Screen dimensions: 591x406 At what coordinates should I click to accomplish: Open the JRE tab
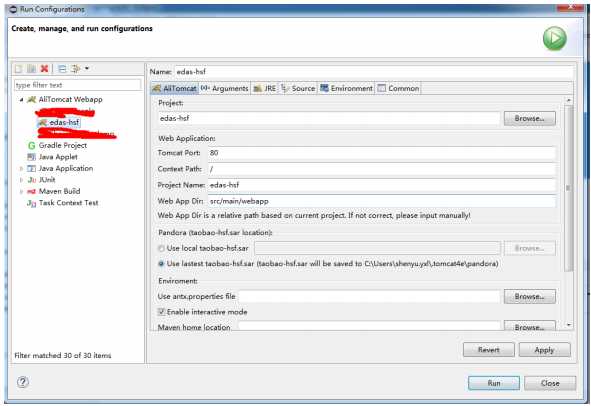click(265, 88)
